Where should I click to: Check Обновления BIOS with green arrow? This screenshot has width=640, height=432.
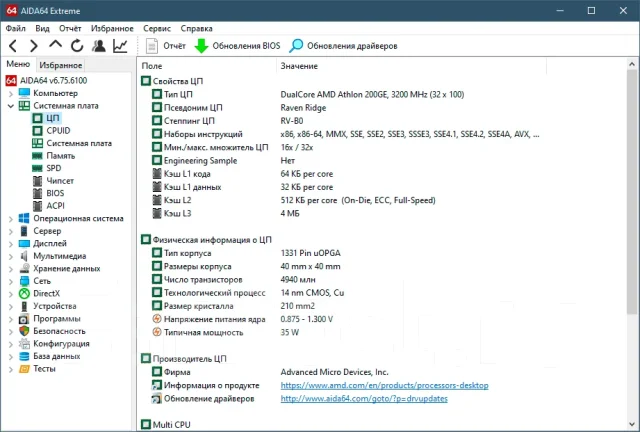pyautogui.click(x=237, y=46)
